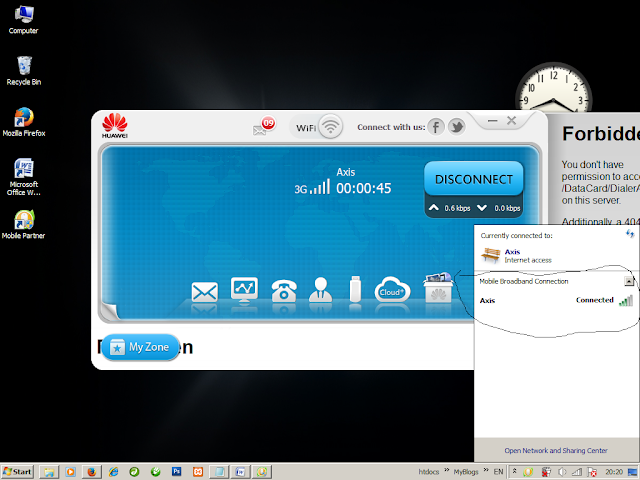Open the telephone call icon
Viewport: 640px width, 480px height.
(284, 291)
